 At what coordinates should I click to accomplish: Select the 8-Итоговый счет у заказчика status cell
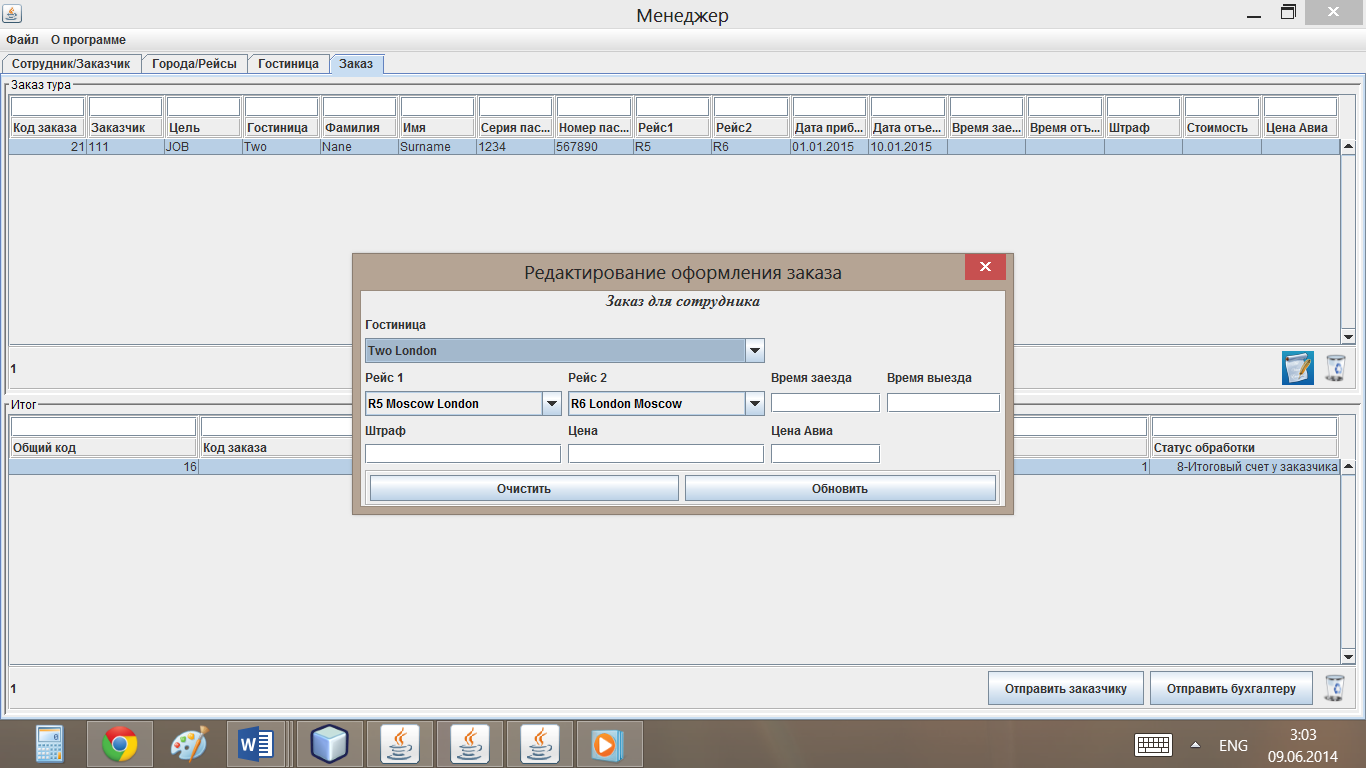(x=1245, y=467)
